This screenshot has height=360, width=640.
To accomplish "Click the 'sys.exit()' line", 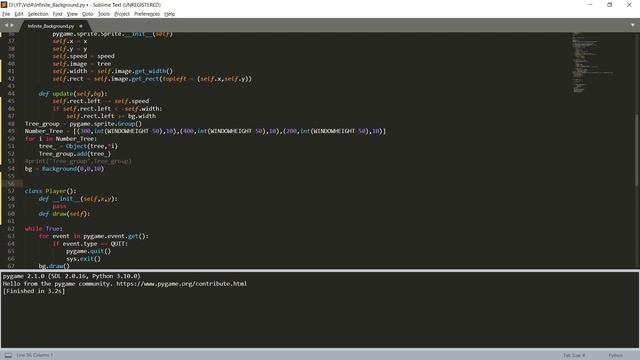I will coord(83,259).
